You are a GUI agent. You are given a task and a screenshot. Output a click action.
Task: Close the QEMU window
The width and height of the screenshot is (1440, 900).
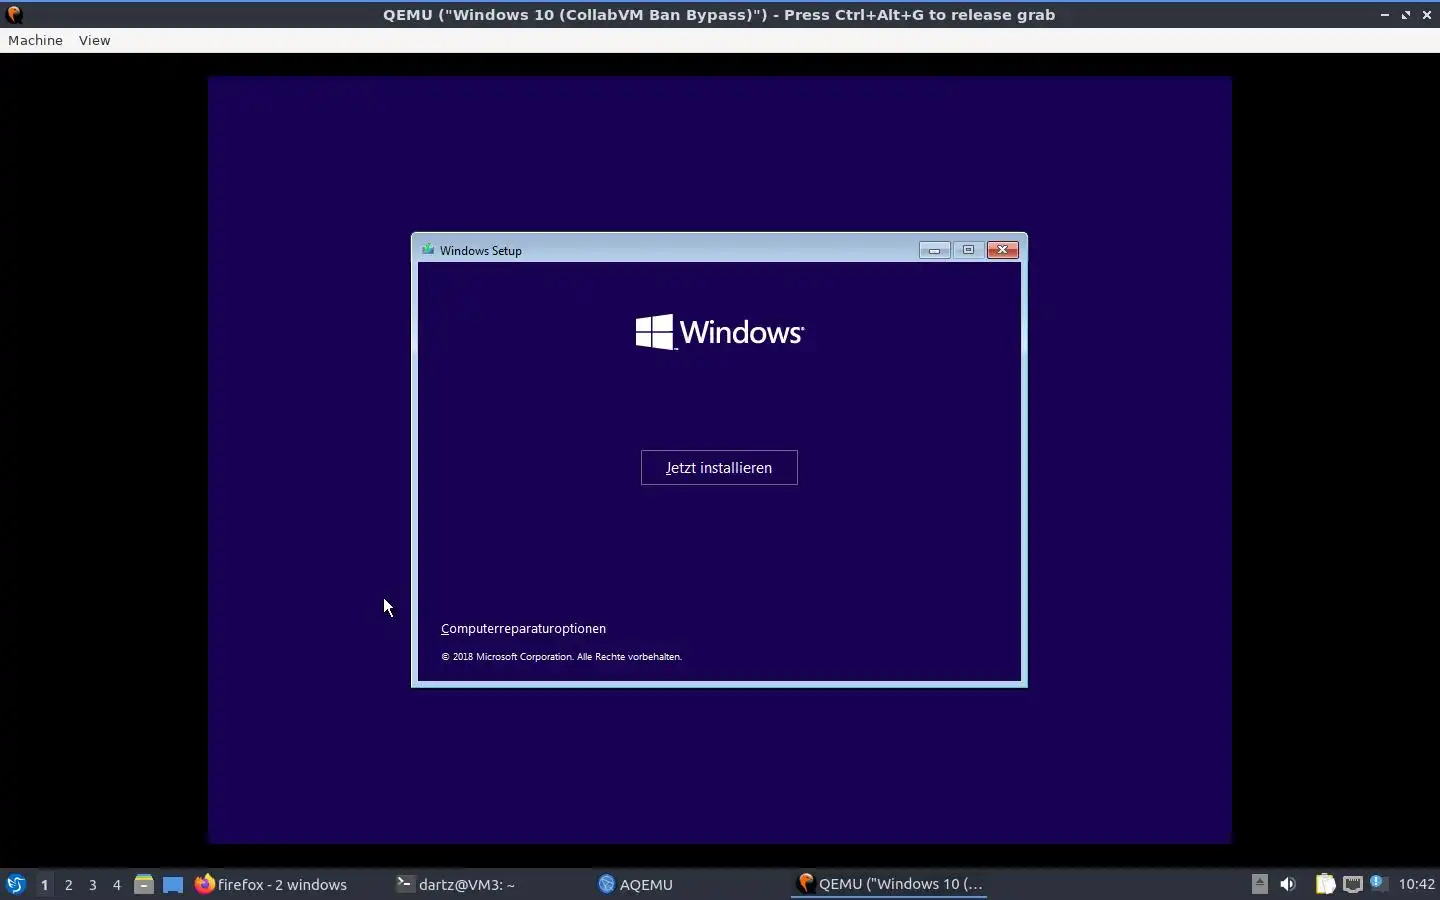pyautogui.click(x=1427, y=15)
